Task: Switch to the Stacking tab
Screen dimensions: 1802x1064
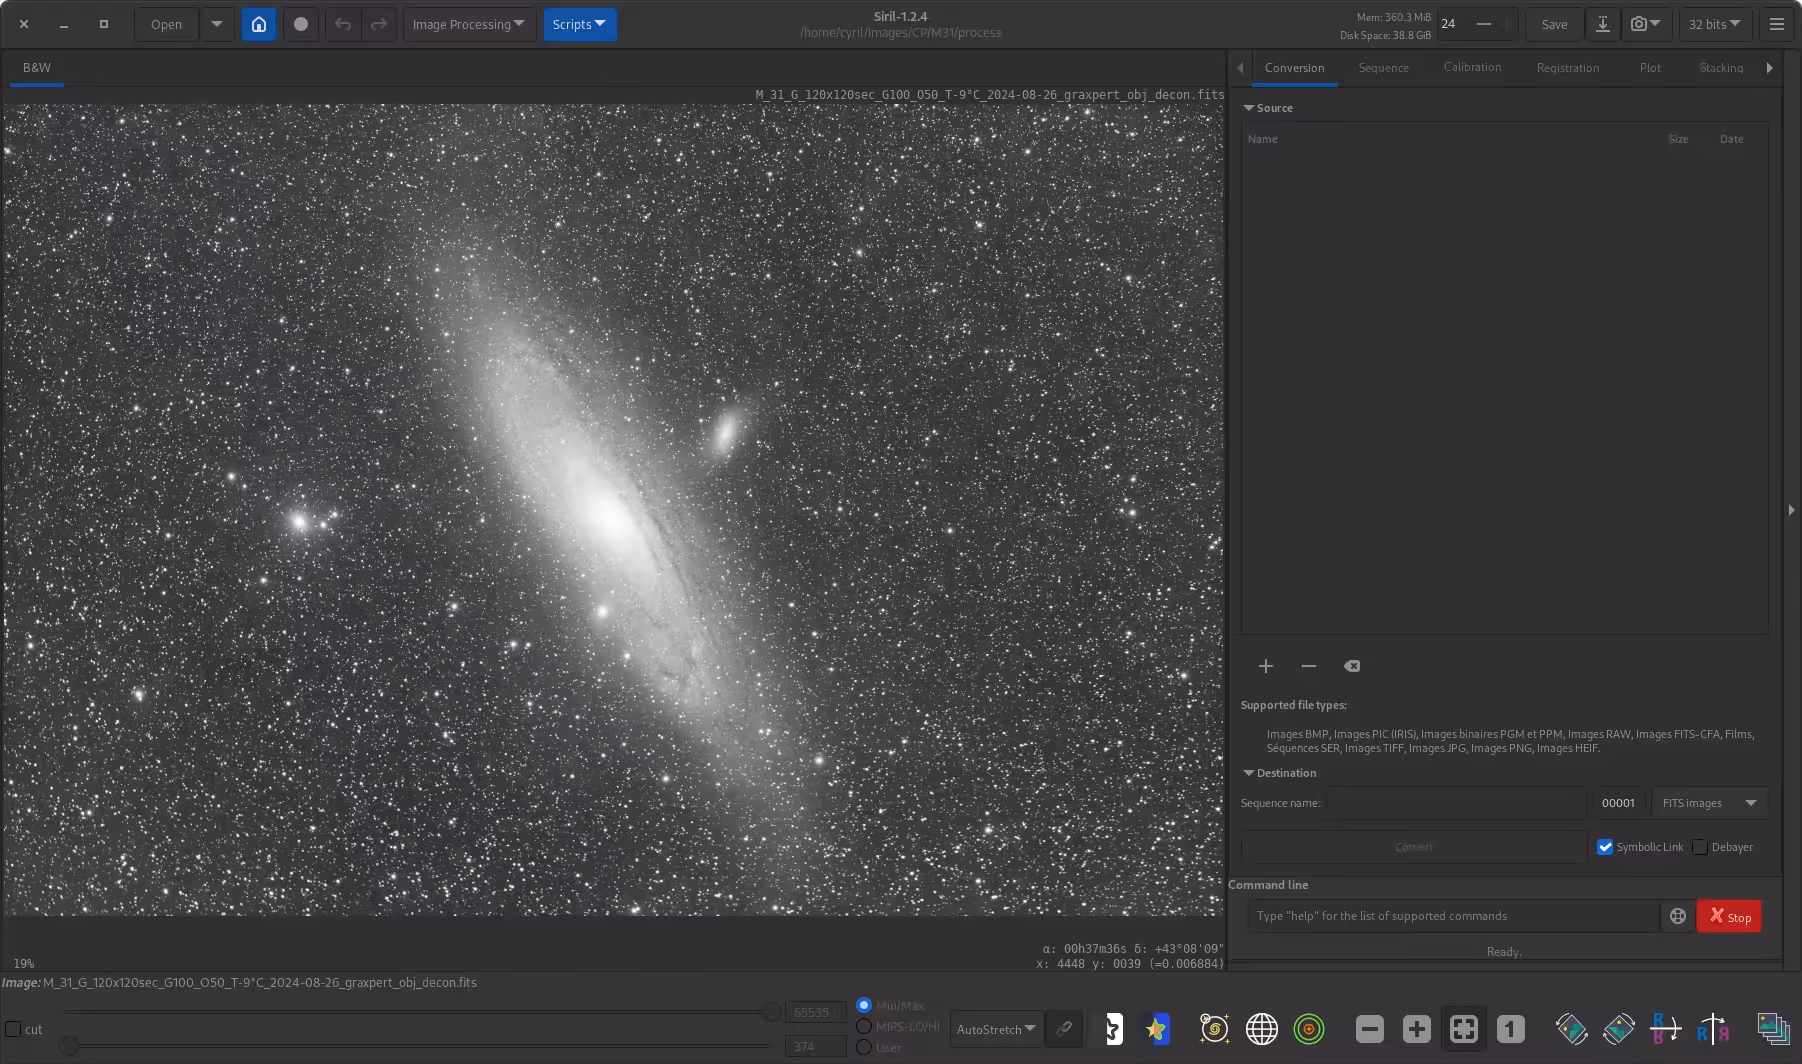Action: 1721,68
